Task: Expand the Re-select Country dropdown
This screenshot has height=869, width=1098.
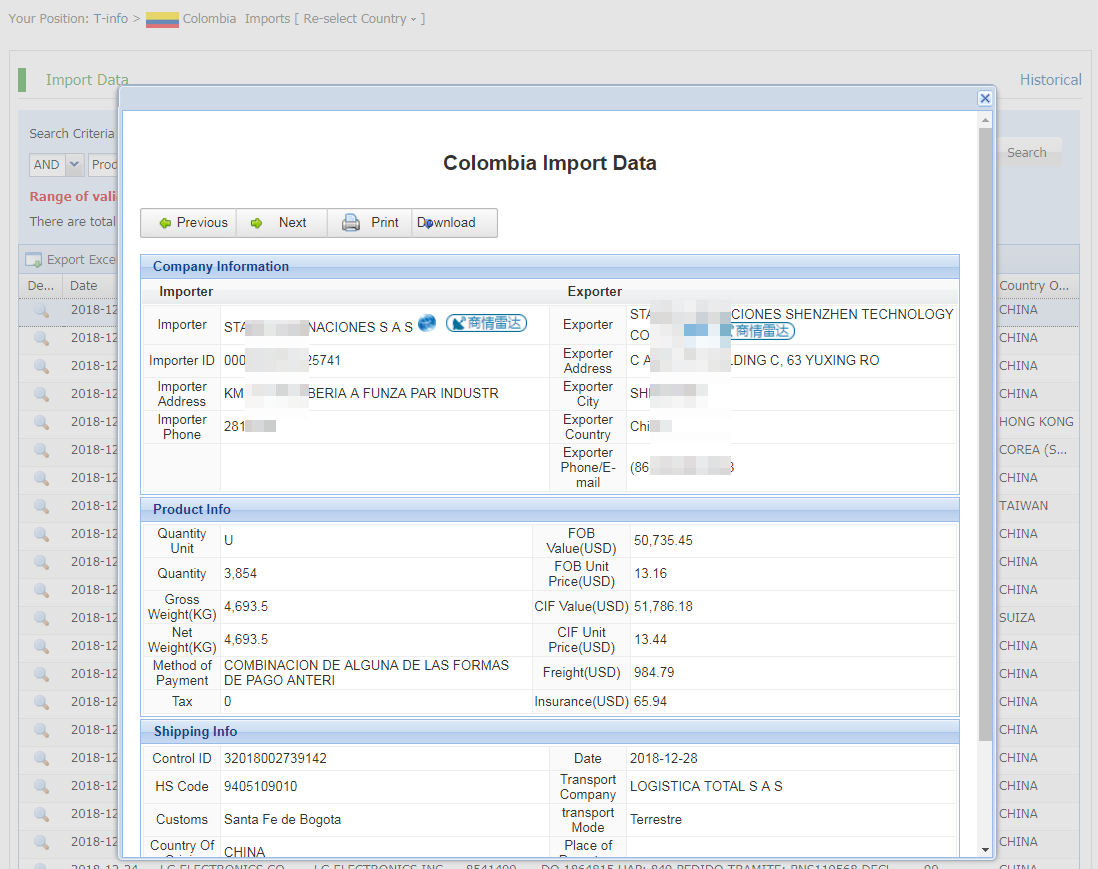Action: point(360,19)
